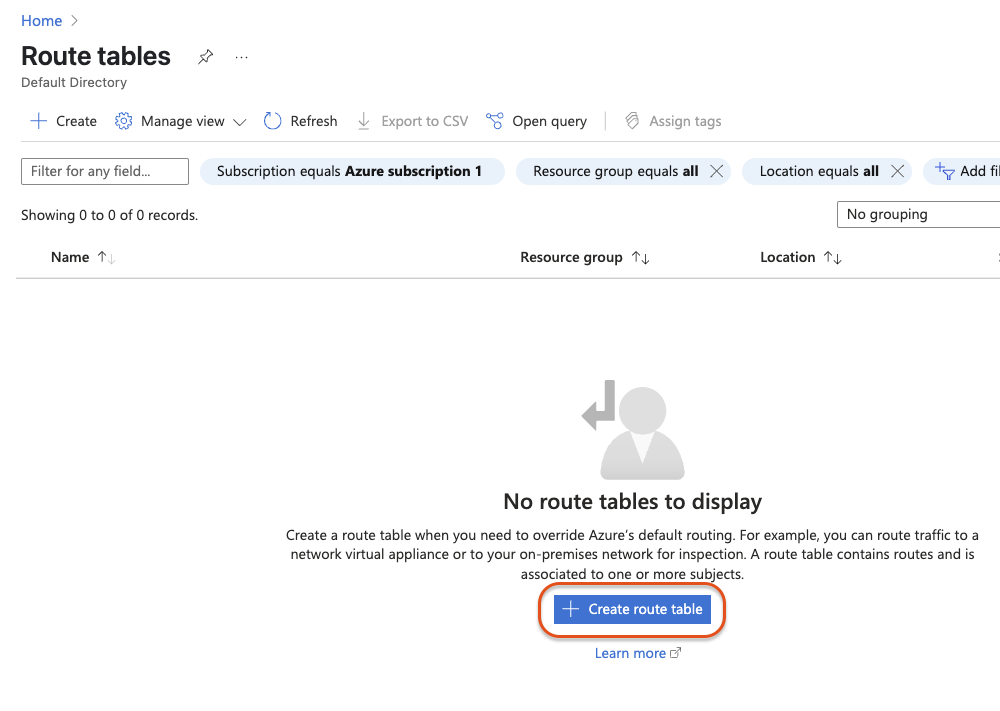This screenshot has width=1000, height=711.
Task: Edit the Resource group equals all filter
Action: click(x=615, y=172)
